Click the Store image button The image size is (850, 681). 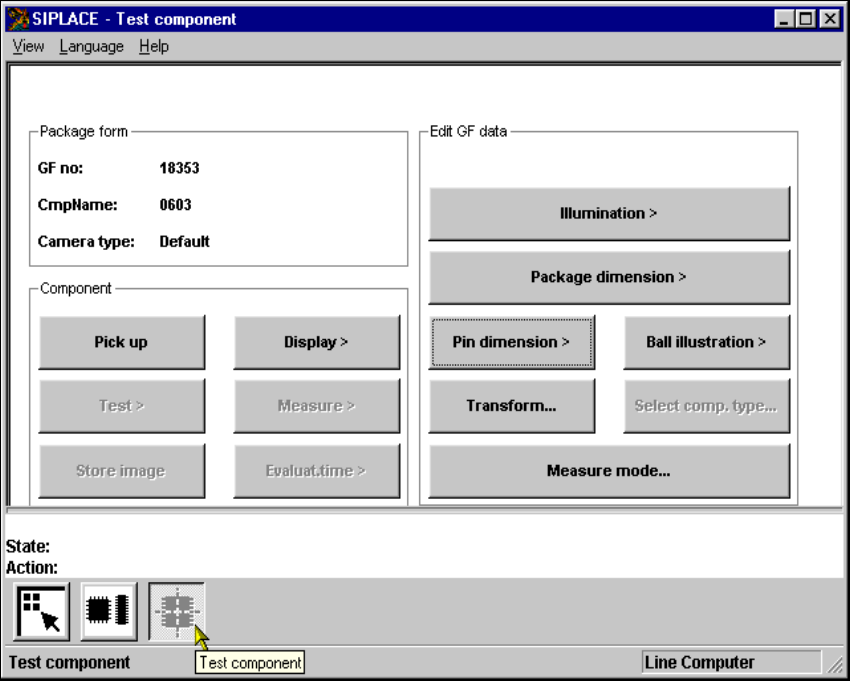pos(121,471)
